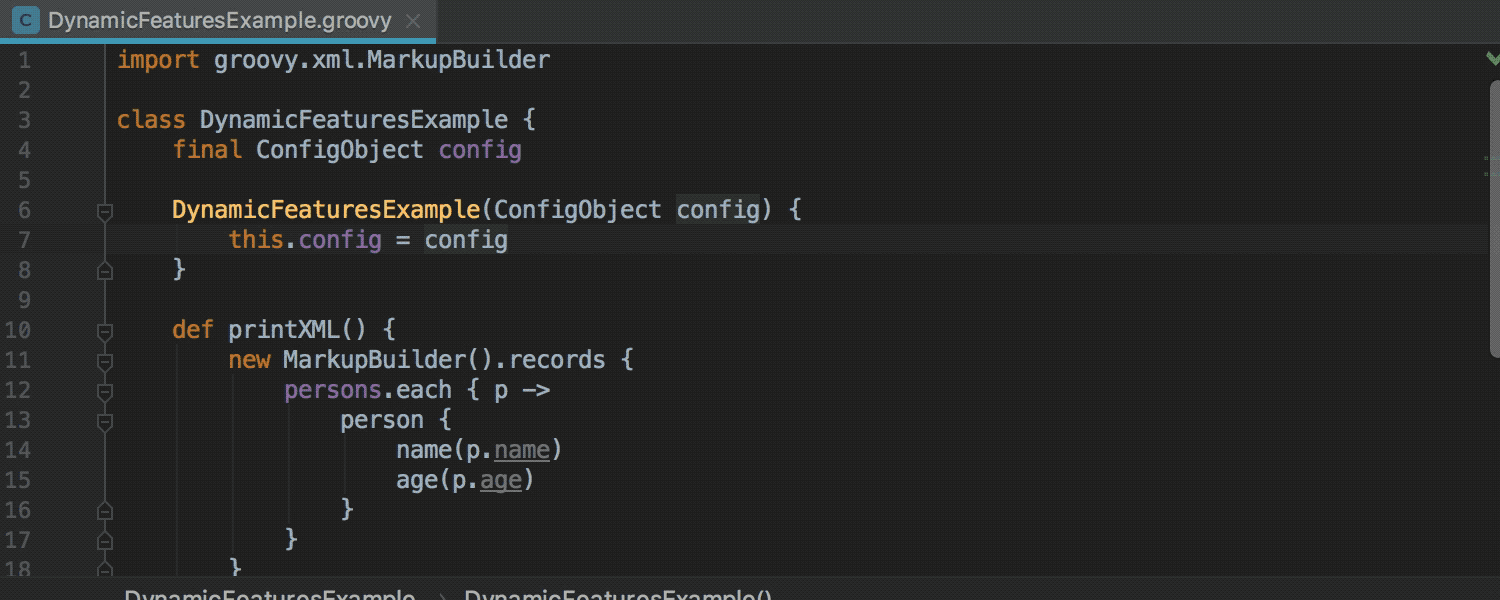Close the DynamicFeaturesExample.groovy tab
This screenshot has width=1500, height=600.
[x=412, y=20]
